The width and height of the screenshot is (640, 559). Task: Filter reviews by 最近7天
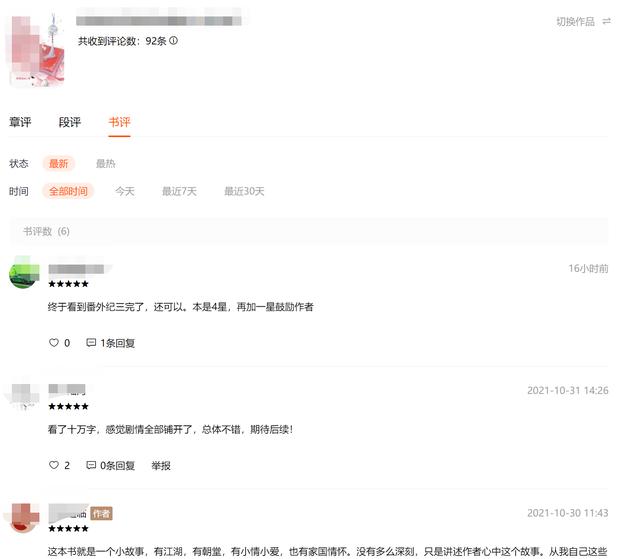click(179, 191)
